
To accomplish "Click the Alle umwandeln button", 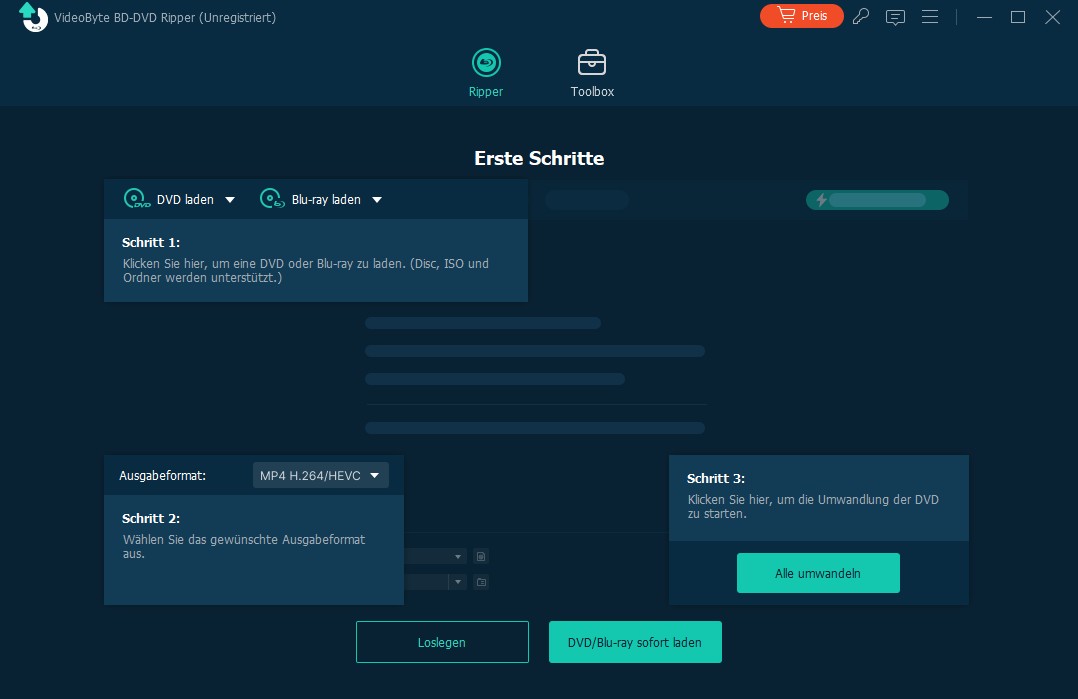I will [818, 573].
